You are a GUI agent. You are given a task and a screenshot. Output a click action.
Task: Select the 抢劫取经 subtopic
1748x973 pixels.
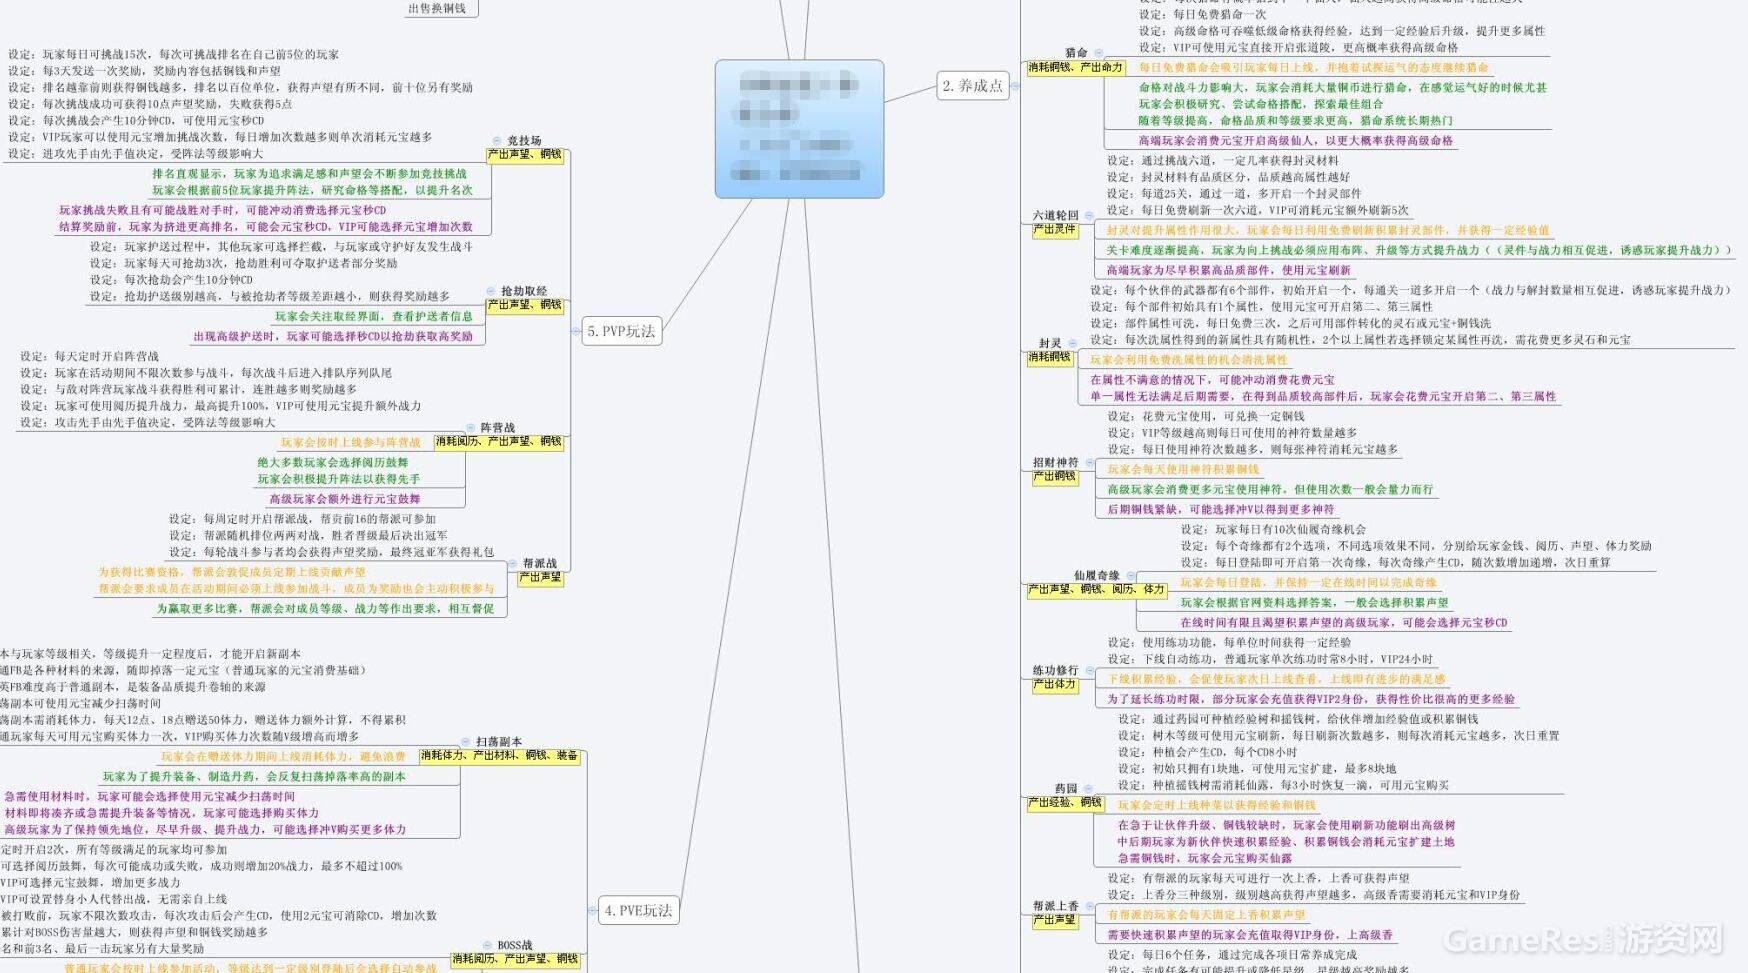click(x=524, y=291)
